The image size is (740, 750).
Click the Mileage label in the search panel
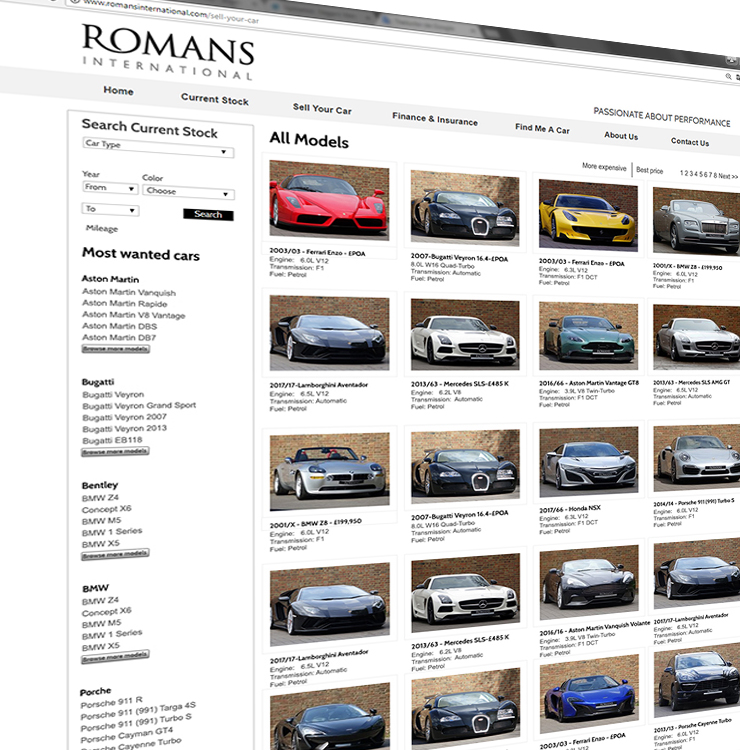click(x=102, y=228)
